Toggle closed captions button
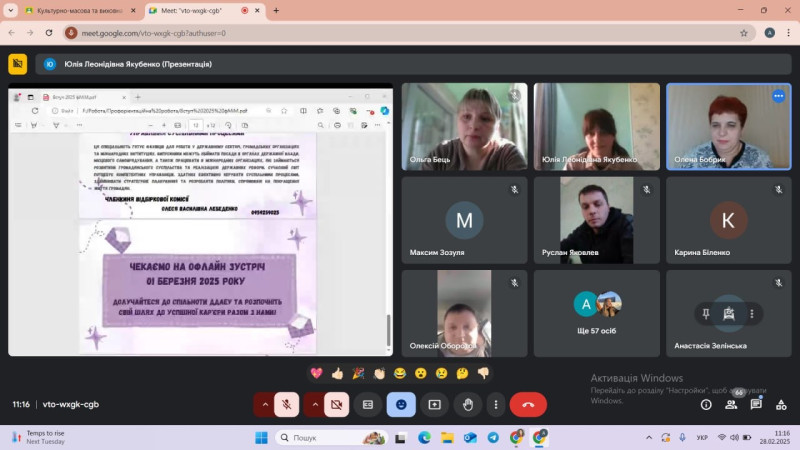The width and height of the screenshot is (800, 450). click(368, 404)
